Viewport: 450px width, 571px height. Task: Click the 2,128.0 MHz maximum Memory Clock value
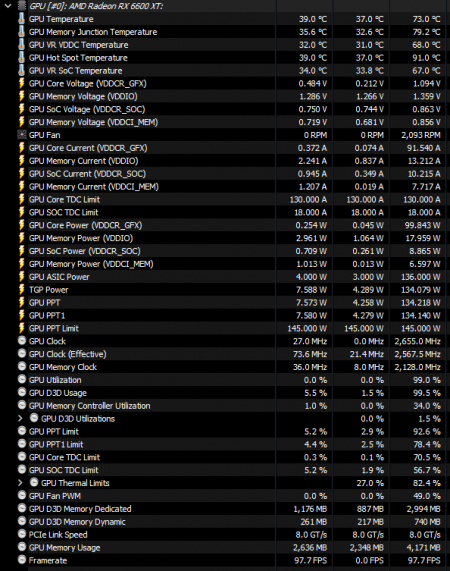pos(418,367)
